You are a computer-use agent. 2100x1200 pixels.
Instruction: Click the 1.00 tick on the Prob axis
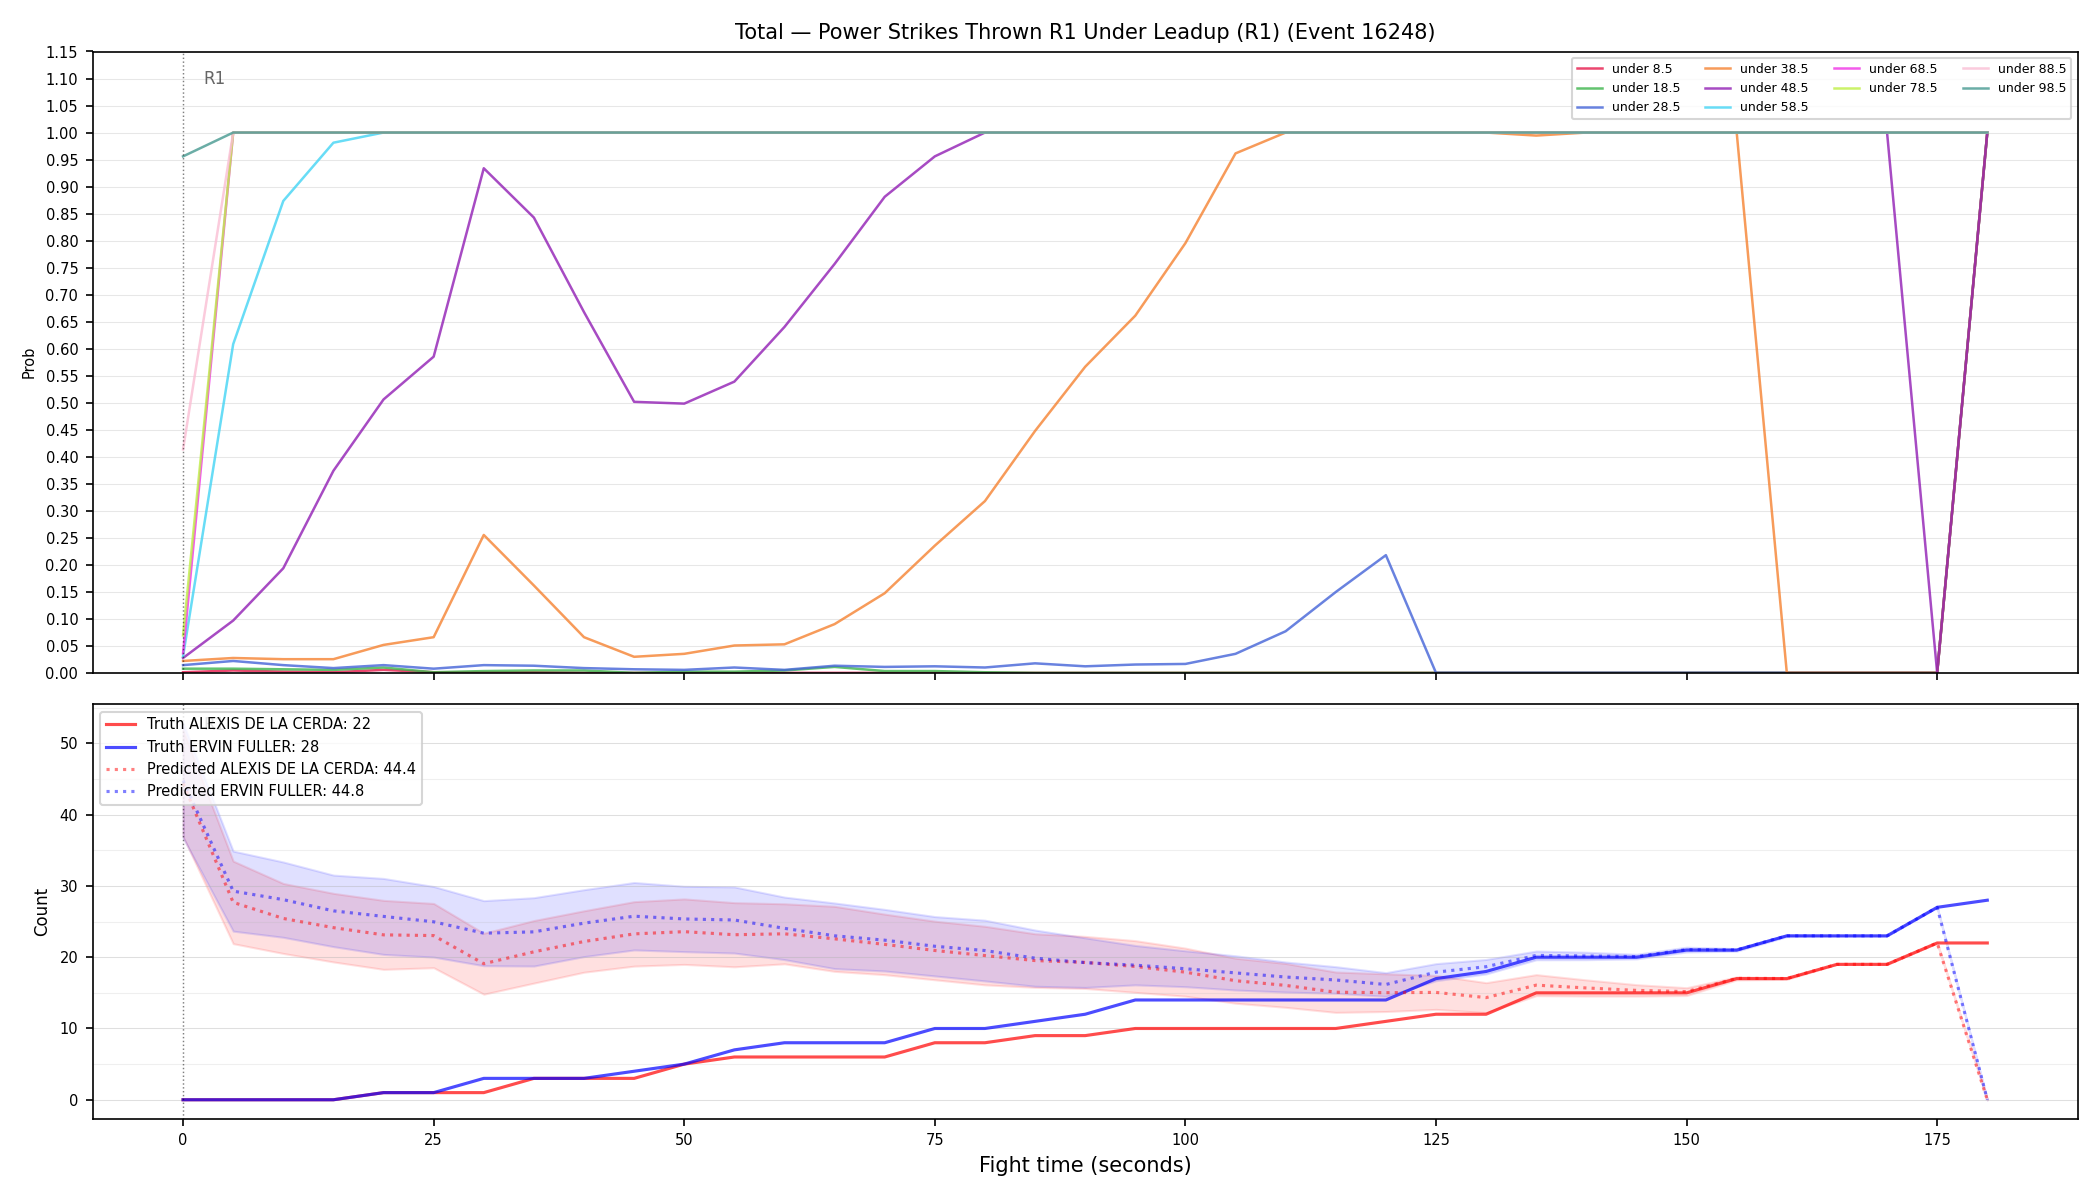tap(61, 133)
